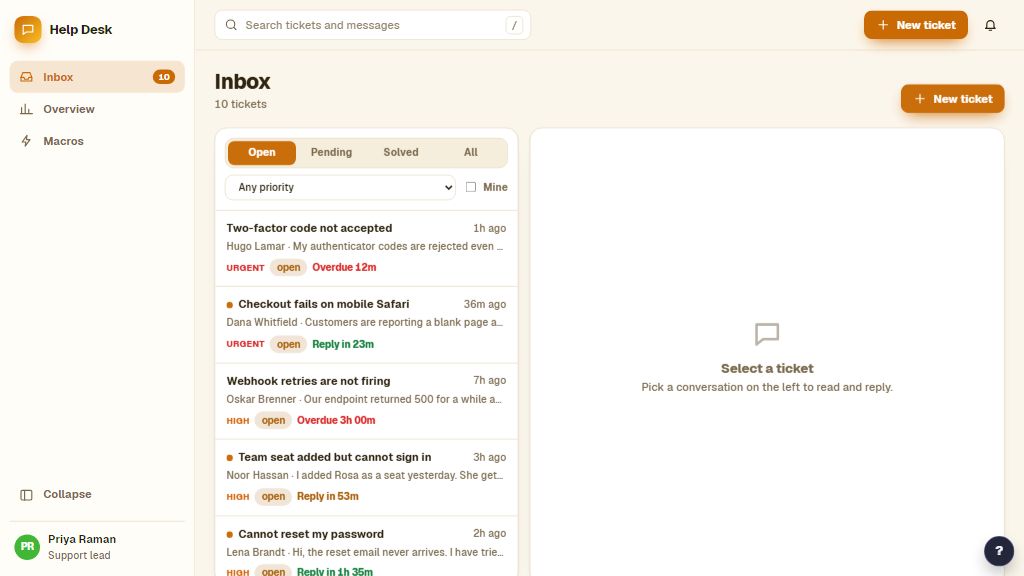Open ticket Webhook retries are not firing

click(x=366, y=401)
